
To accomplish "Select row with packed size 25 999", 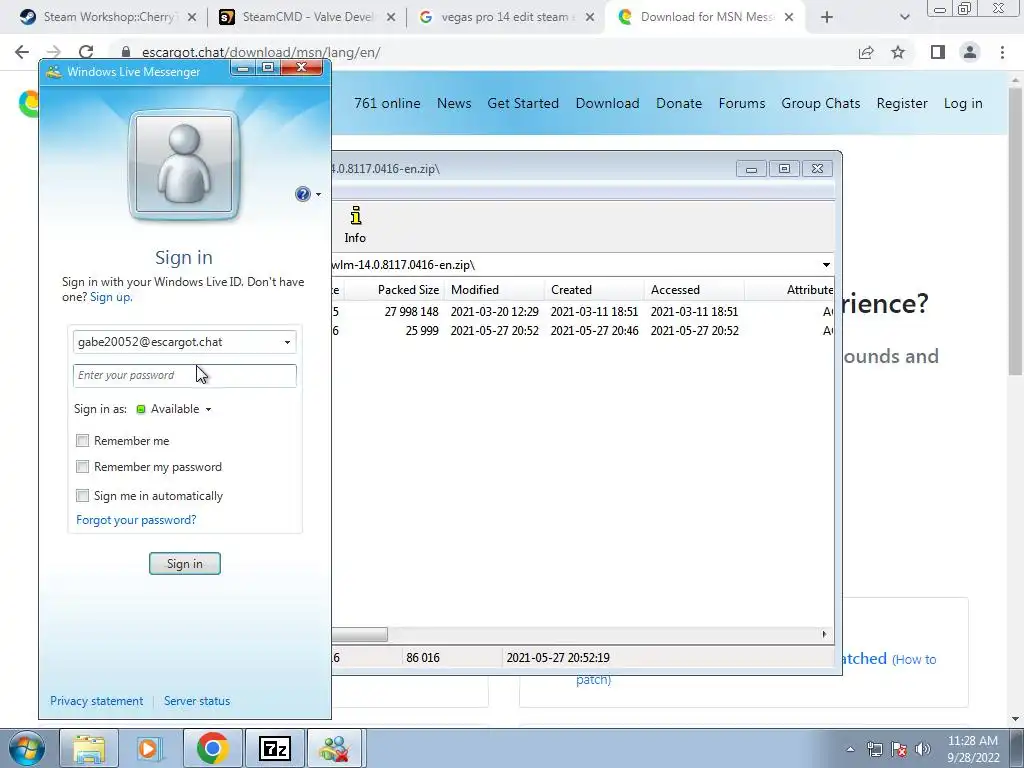I will [x=583, y=331].
